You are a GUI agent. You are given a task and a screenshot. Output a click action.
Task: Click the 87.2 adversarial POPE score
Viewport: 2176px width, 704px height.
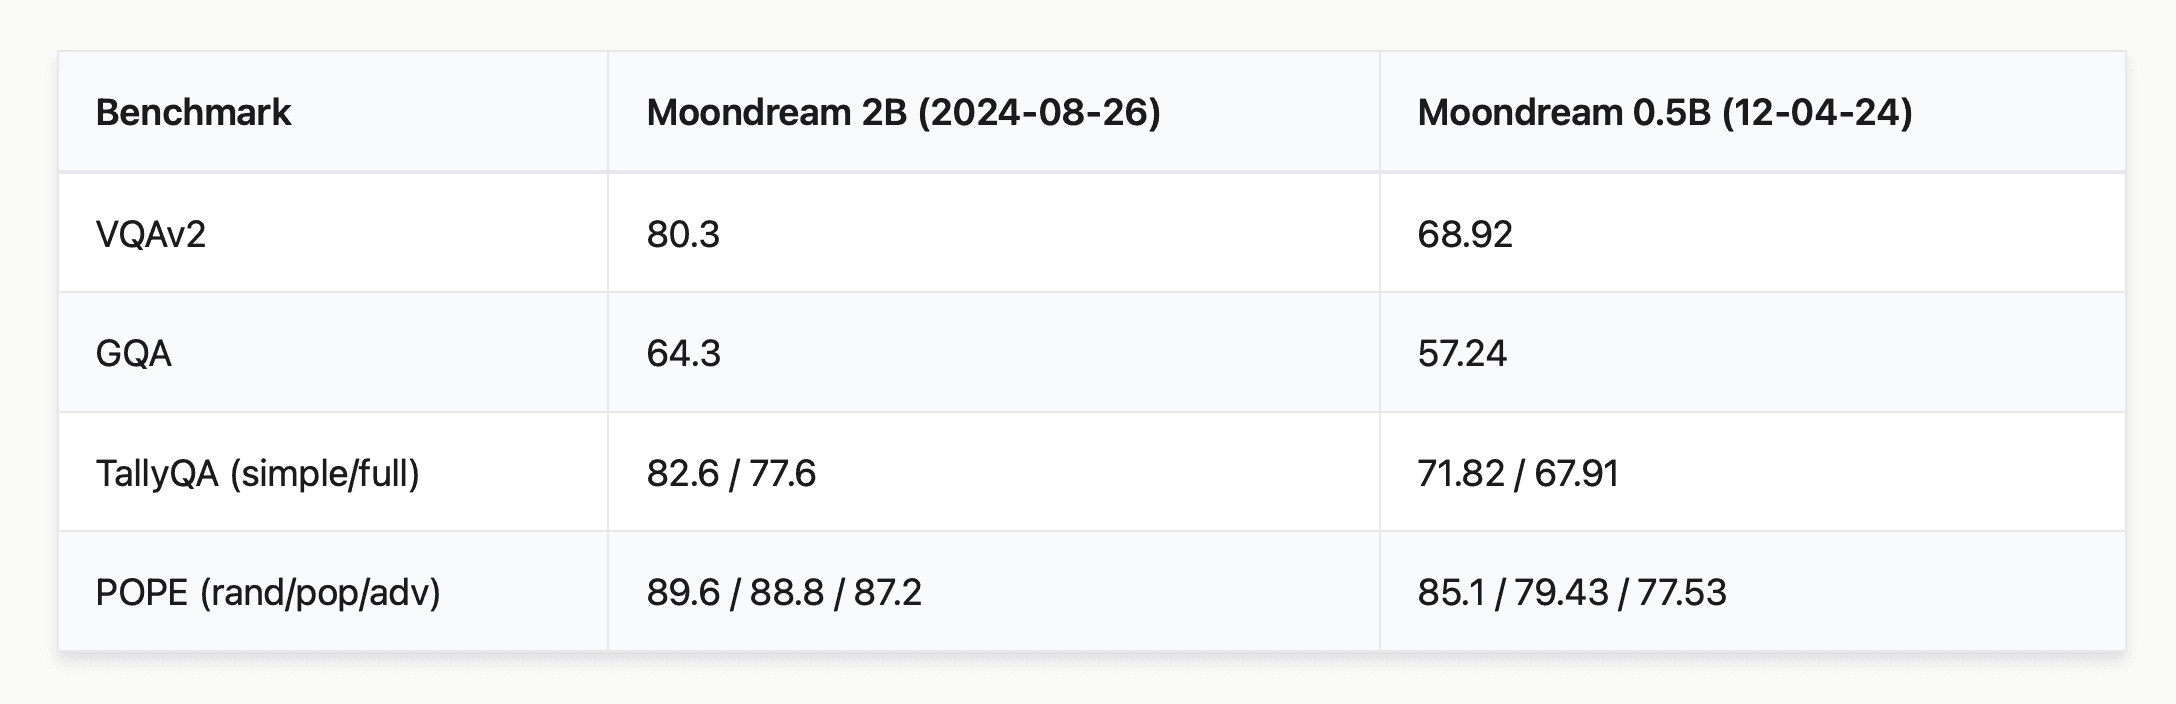[887, 593]
